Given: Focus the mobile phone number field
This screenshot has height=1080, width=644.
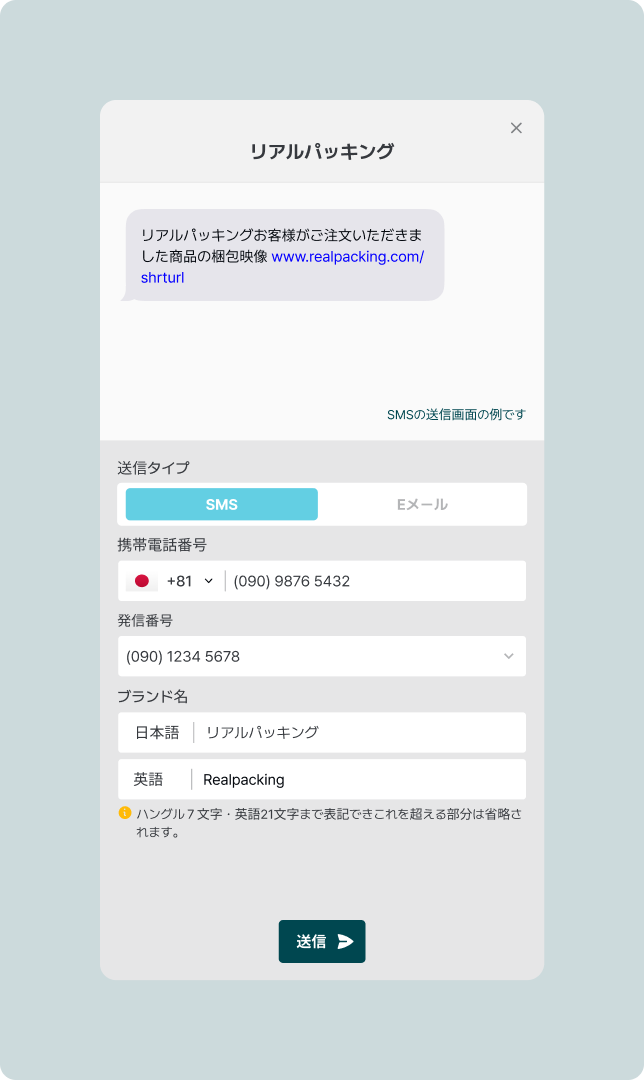Looking at the screenshot, I should click(x=375, y=581).
